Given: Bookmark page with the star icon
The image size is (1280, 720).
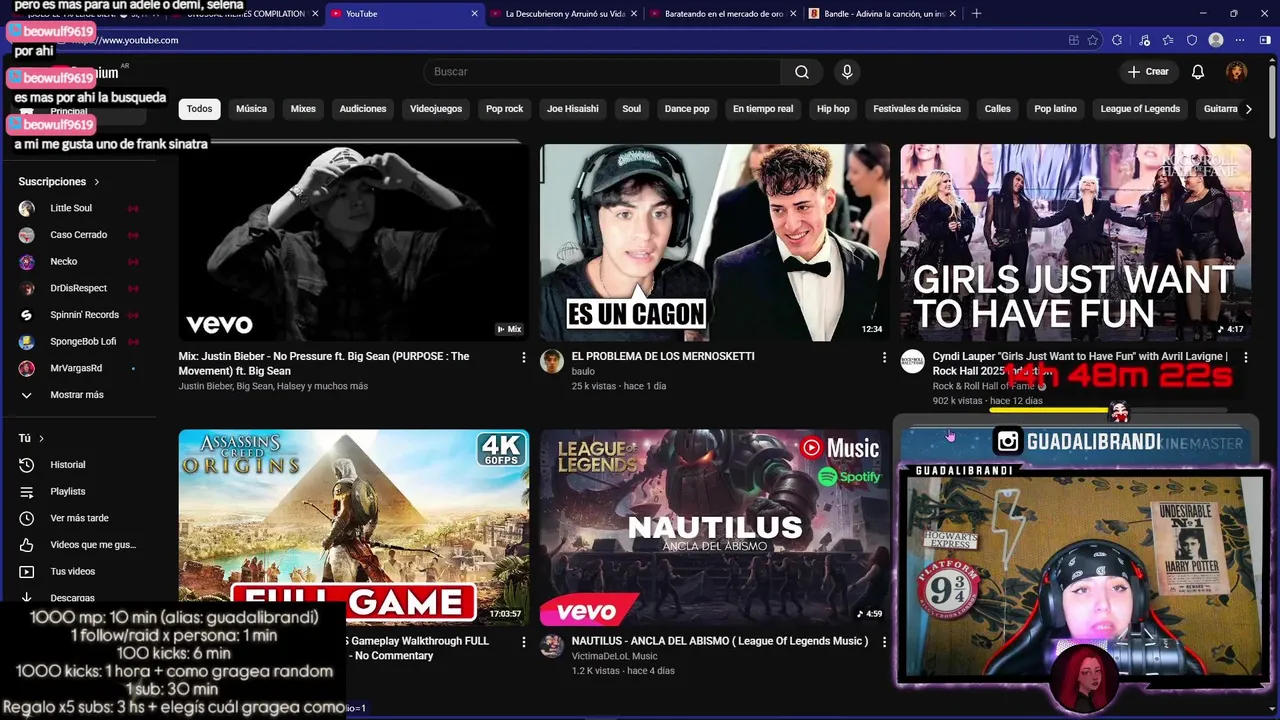Looking at the screenshot, I should click(1093, 40).
